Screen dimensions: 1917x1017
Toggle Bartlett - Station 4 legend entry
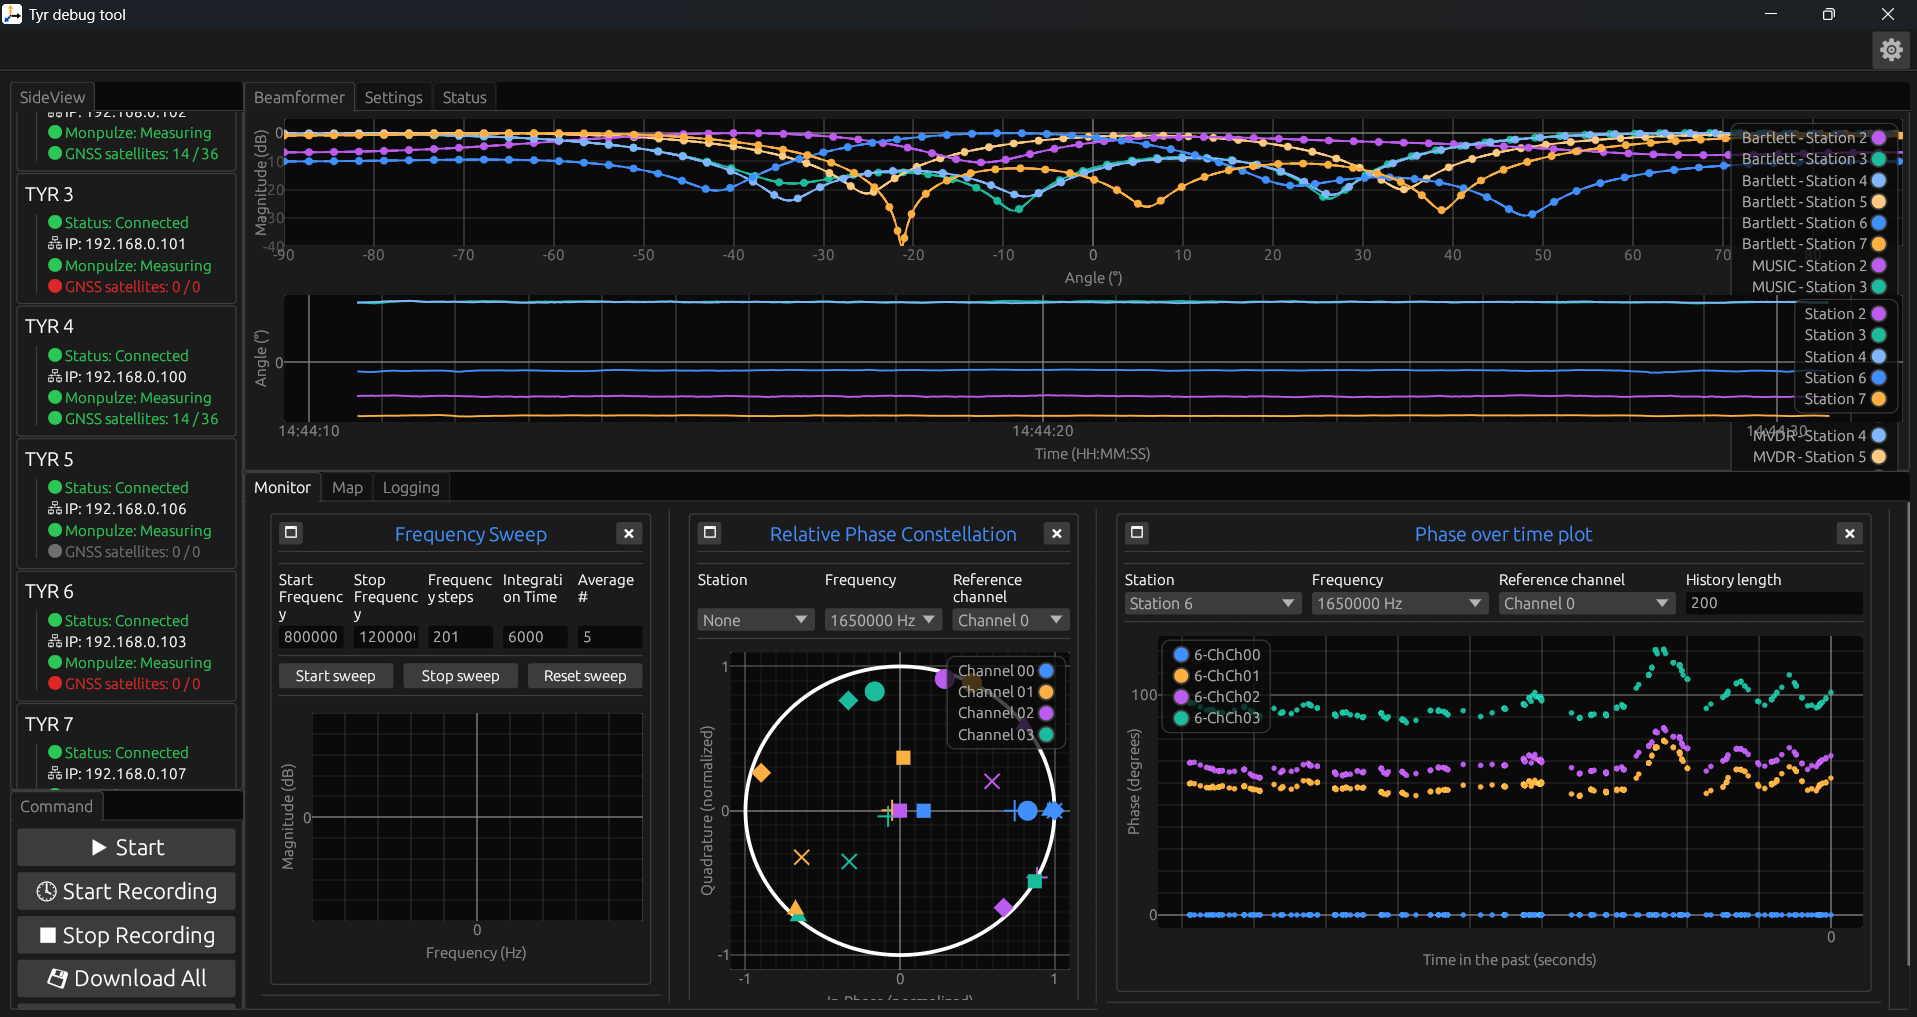[1813, 181]
